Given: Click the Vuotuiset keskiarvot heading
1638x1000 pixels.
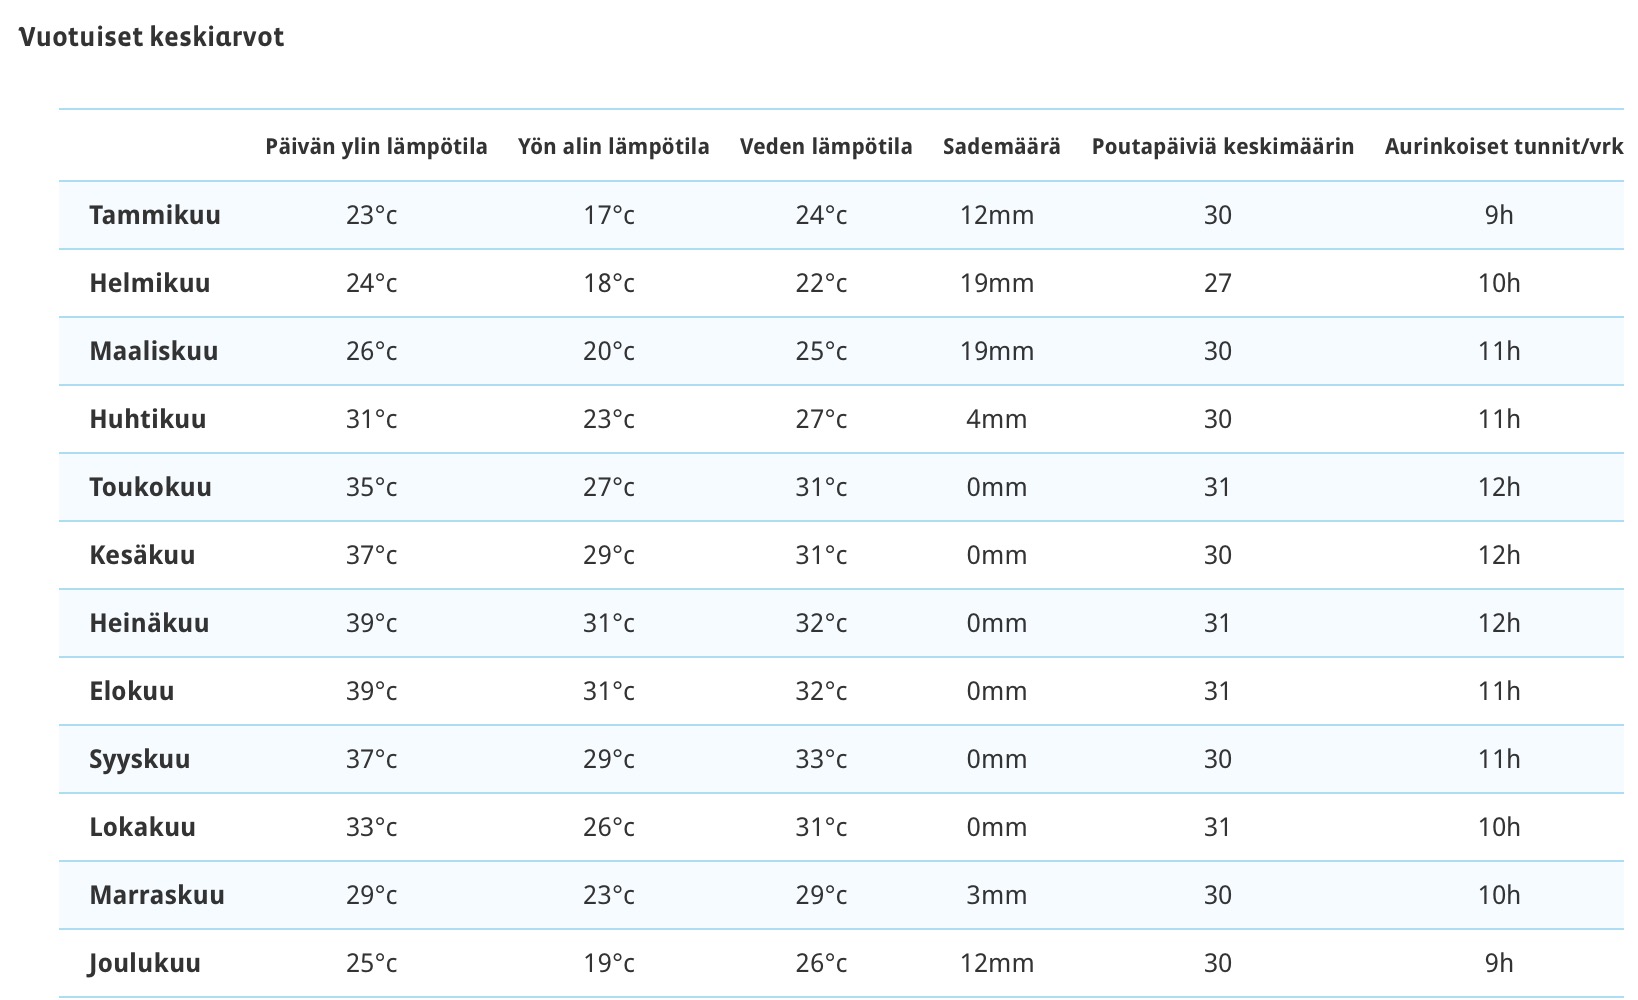Looking at the screenshot, I should [x=152, y=37].
